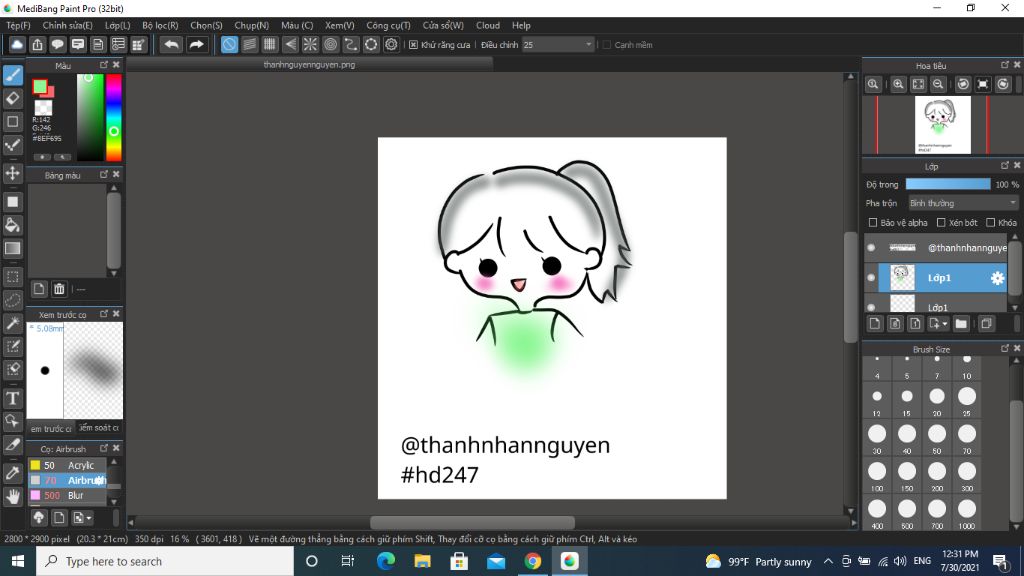Open the Cloud menu
The image size is (1024, 576).
(488, 25)
